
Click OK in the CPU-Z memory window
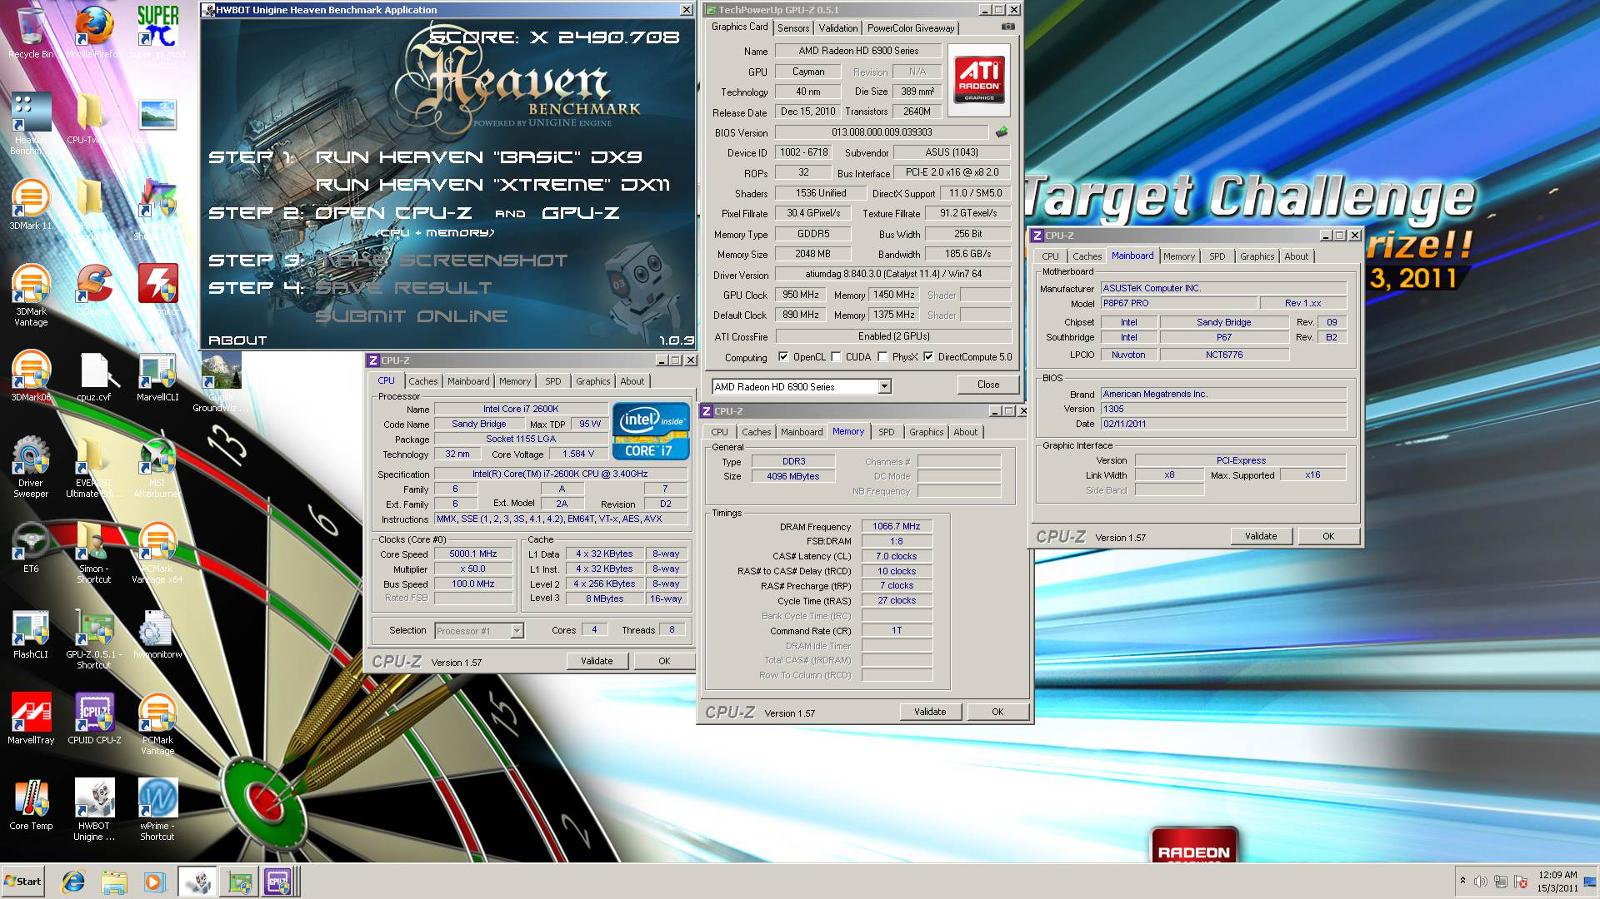(x=997, y=712)
